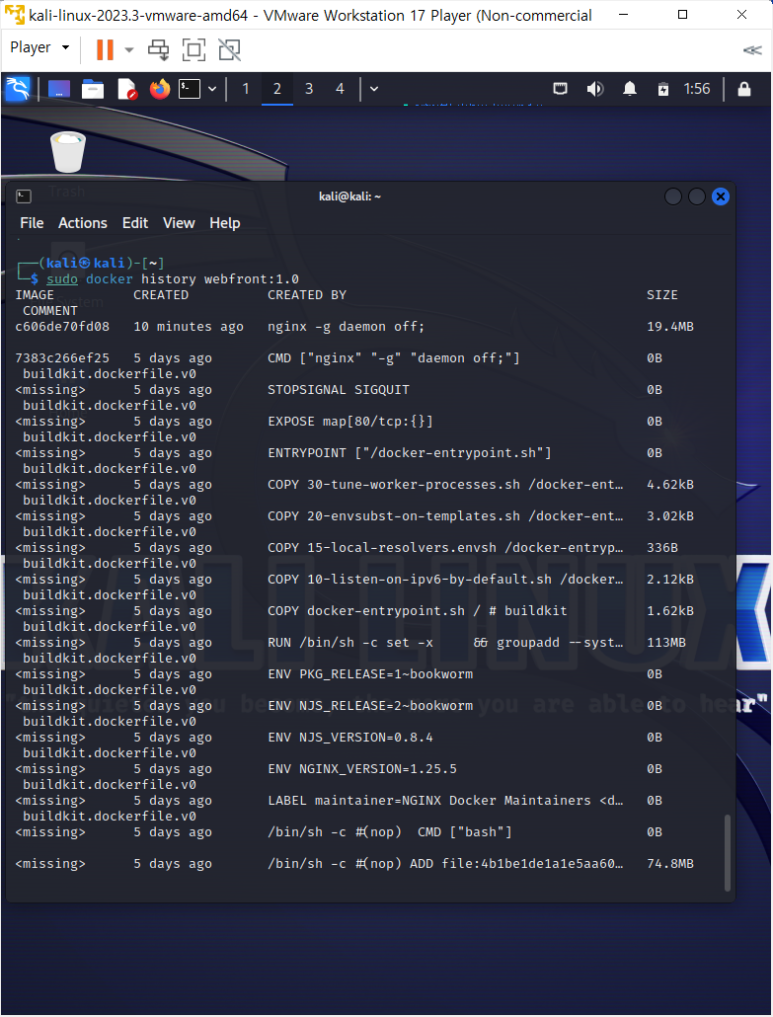This screenshot has height=1017, width=773.
Task: Click the ENV PKG_RELEASE=1~bookworm line
Action: click(x=370, y=675)
